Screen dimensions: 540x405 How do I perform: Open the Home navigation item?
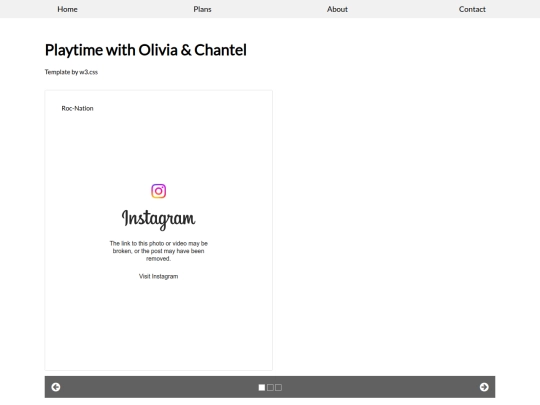(68, 9)
